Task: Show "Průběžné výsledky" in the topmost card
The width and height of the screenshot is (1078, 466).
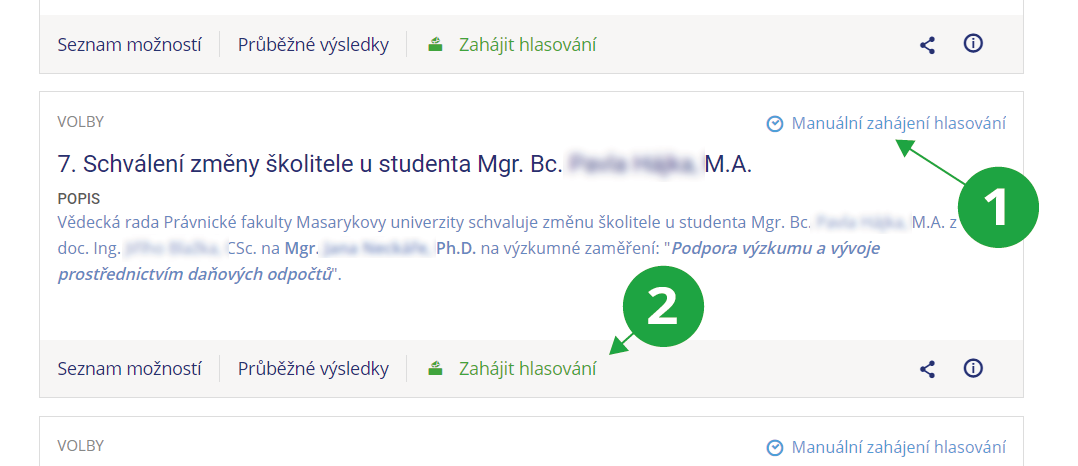Action: coord(313,45)
